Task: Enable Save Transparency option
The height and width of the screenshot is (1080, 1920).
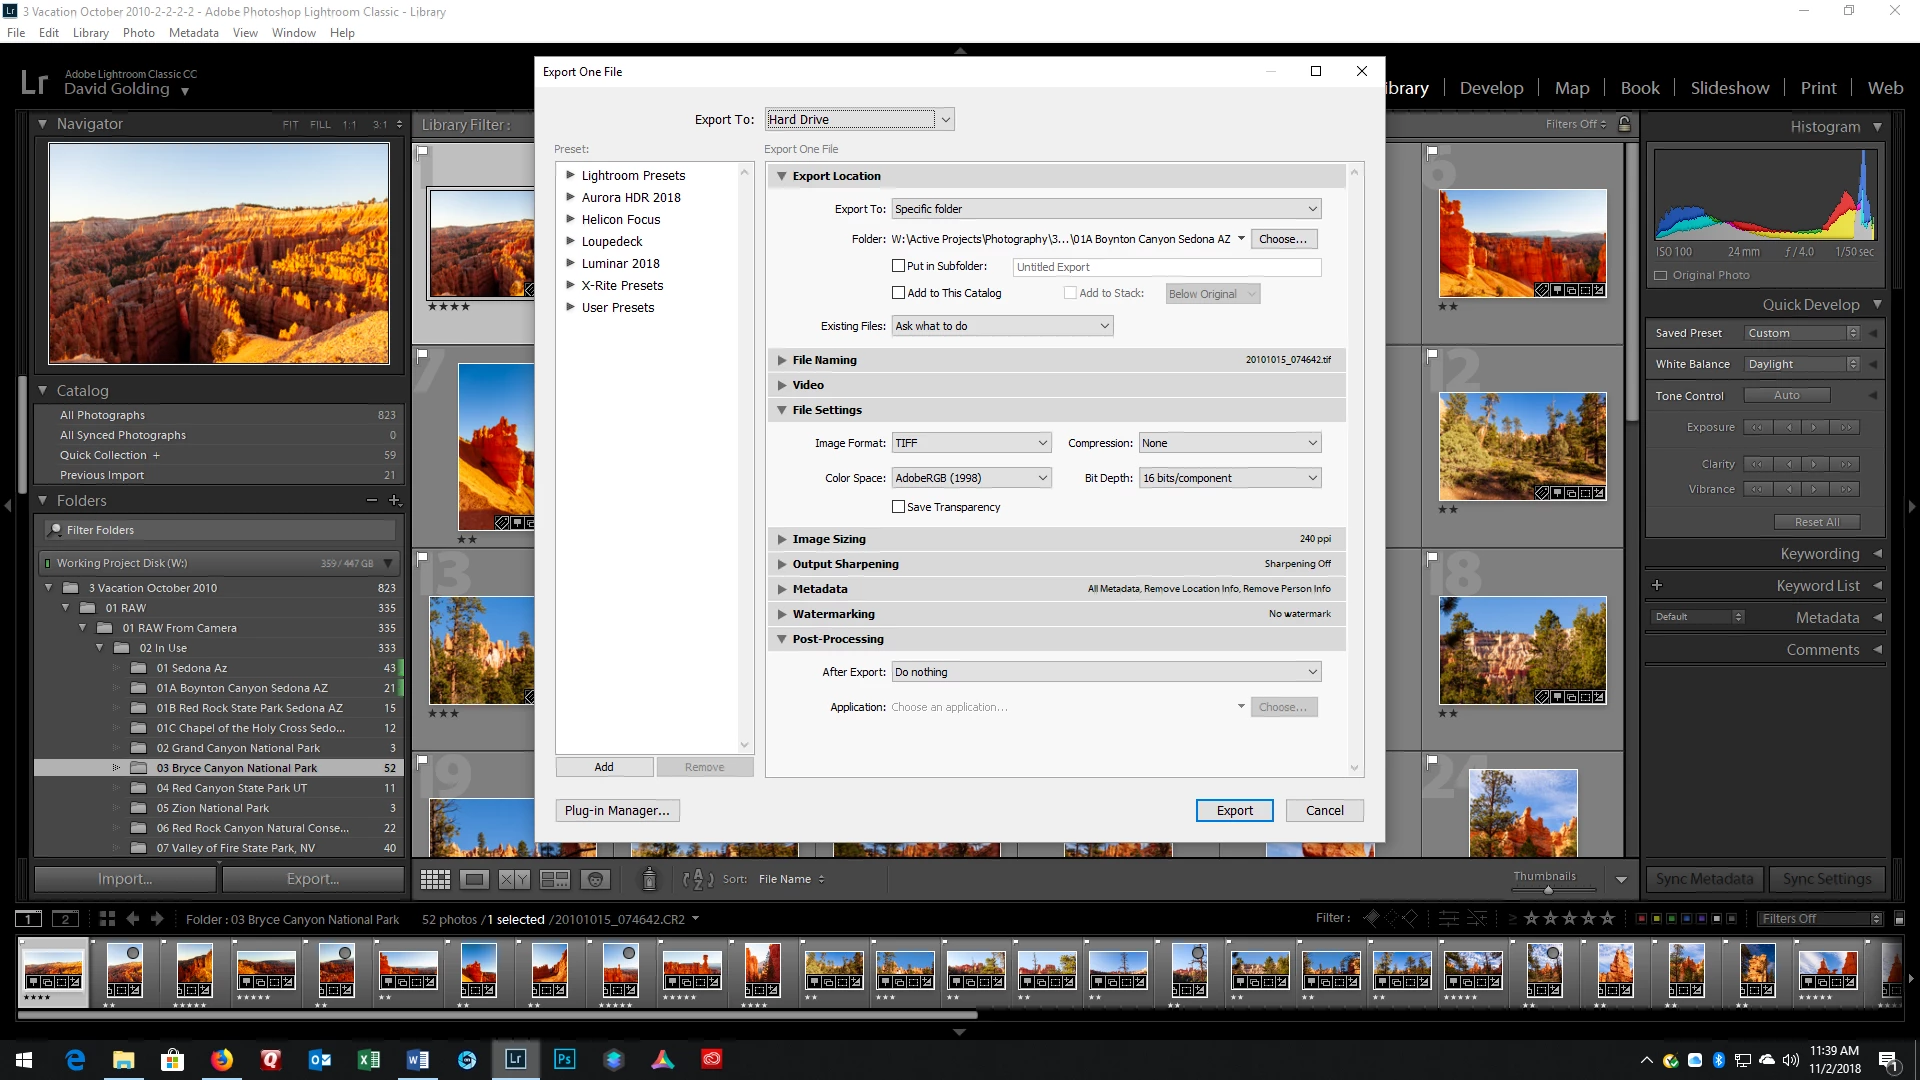Action: 898,507
